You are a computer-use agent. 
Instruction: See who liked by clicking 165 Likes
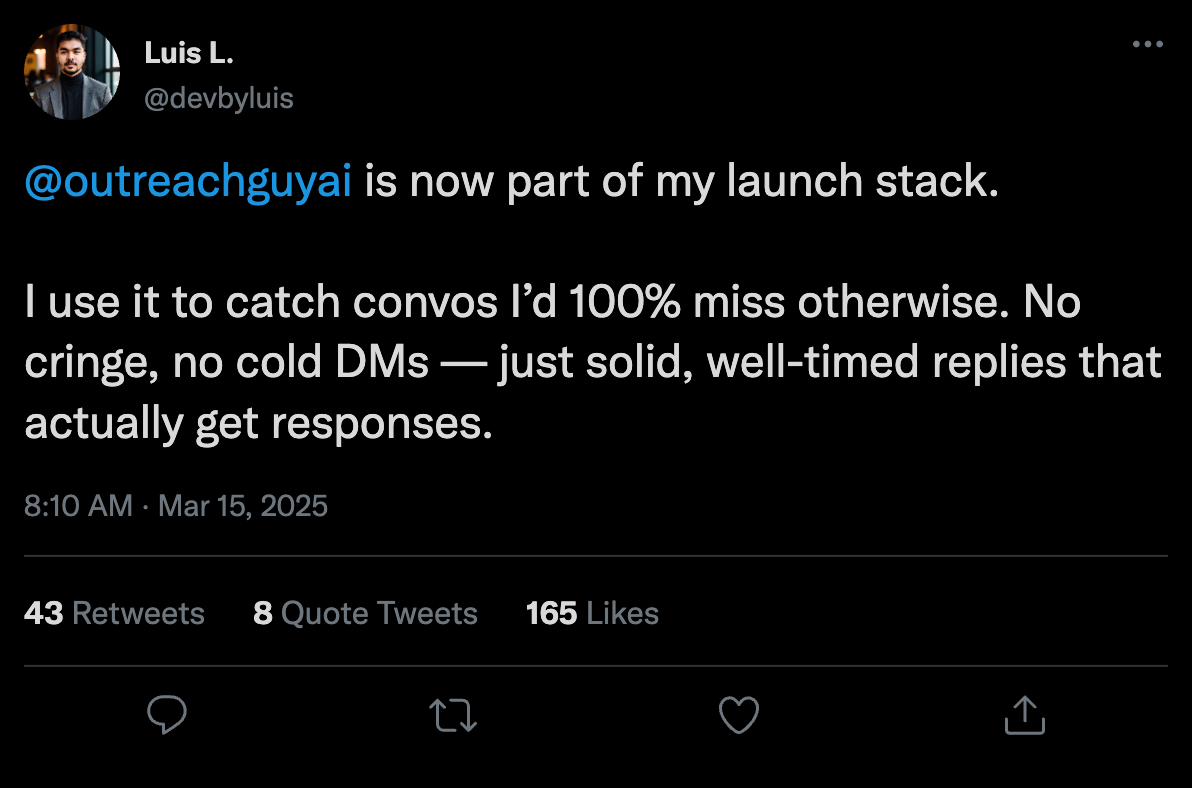point(590,613)
